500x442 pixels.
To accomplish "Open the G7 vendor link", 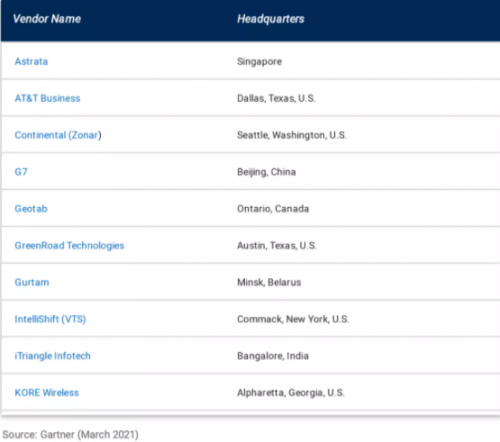I will coord(21,172).
